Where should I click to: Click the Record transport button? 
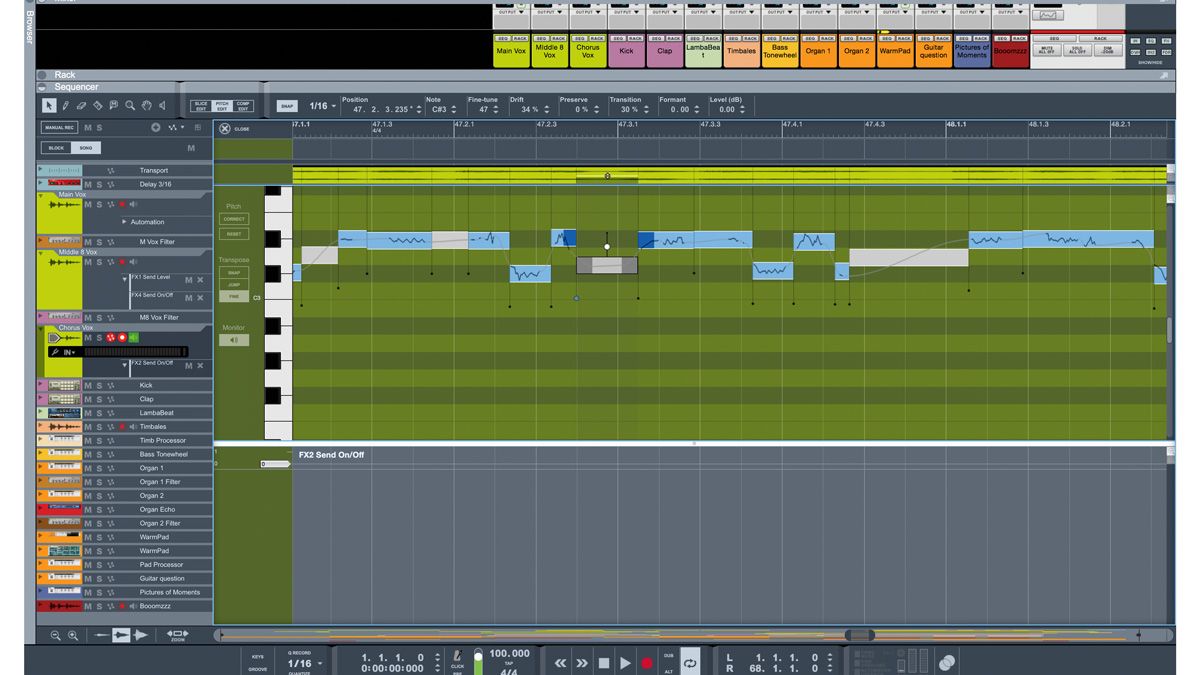[x=647, y=662]
